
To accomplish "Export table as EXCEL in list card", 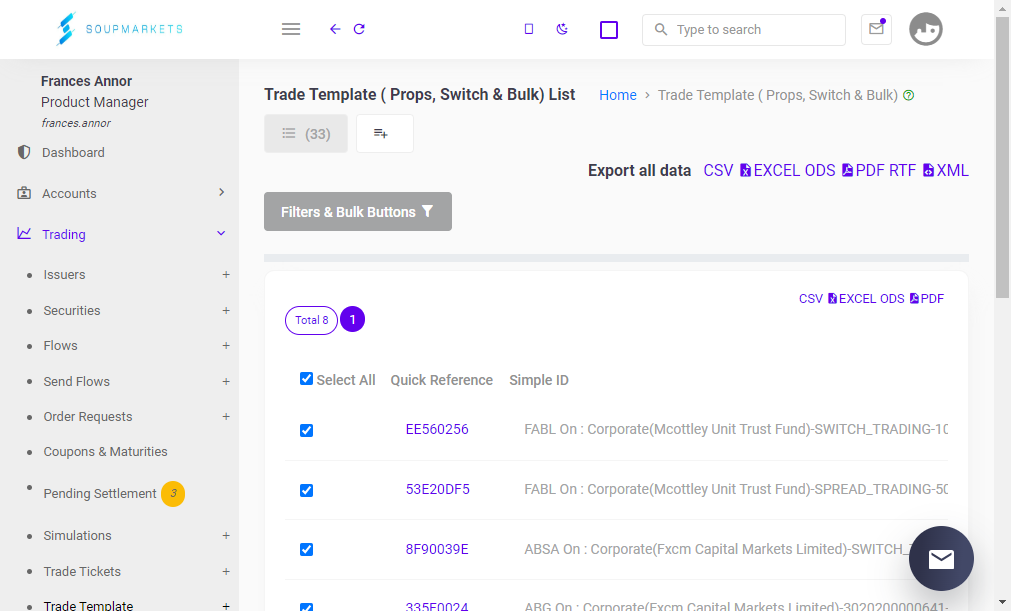I will click(853, 298).
